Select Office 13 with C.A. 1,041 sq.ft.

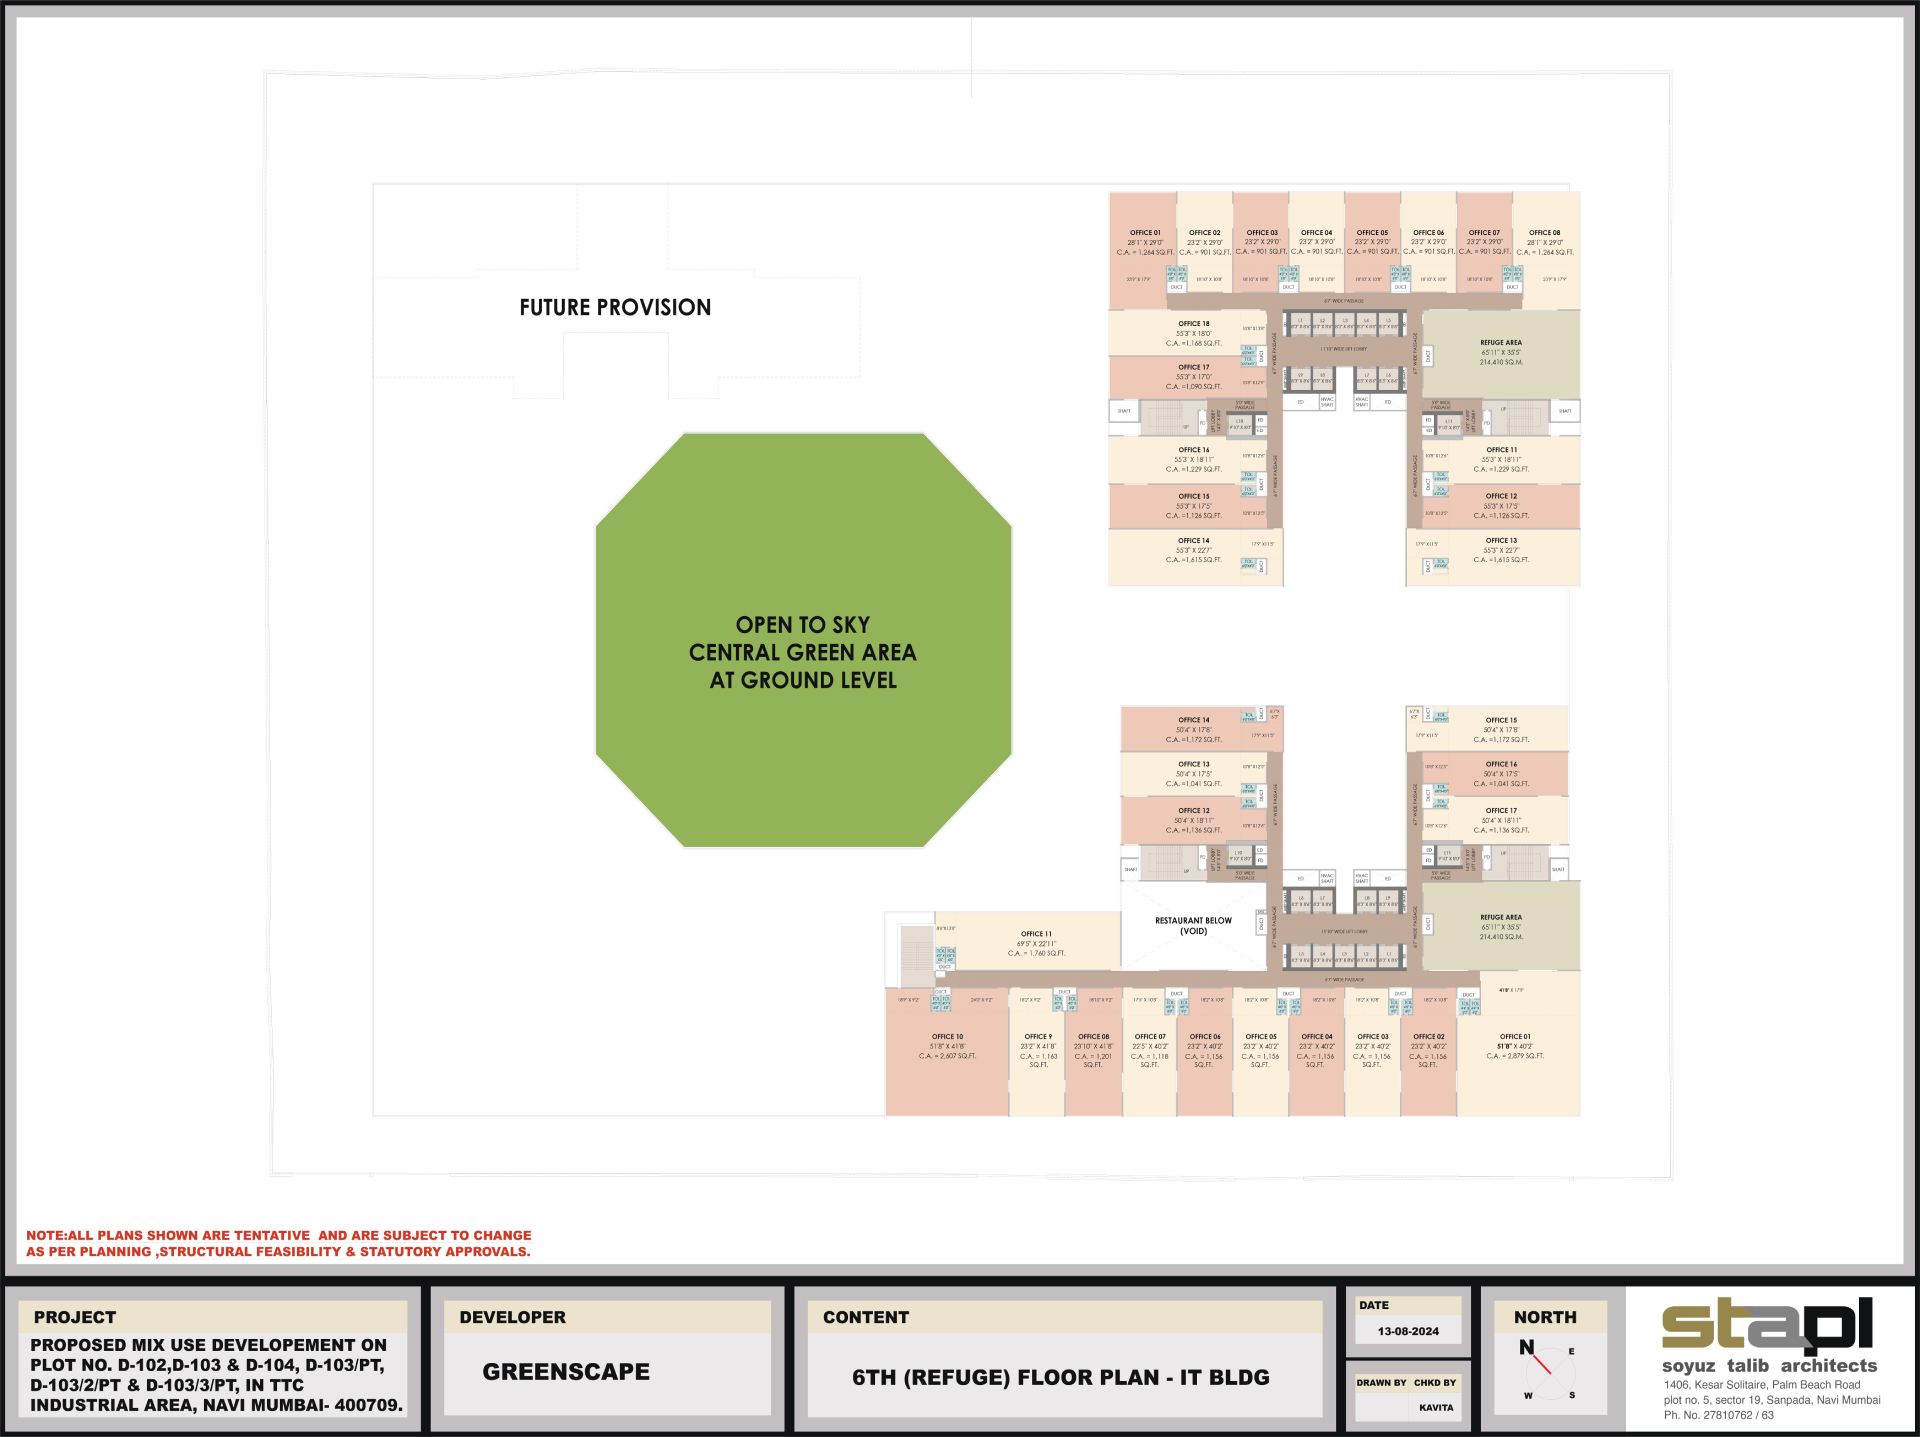pos(1193,774)
